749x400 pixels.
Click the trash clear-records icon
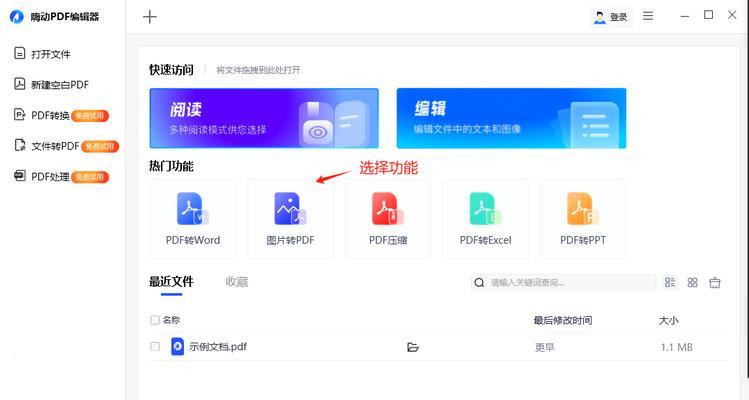click(x=715, y=282)
